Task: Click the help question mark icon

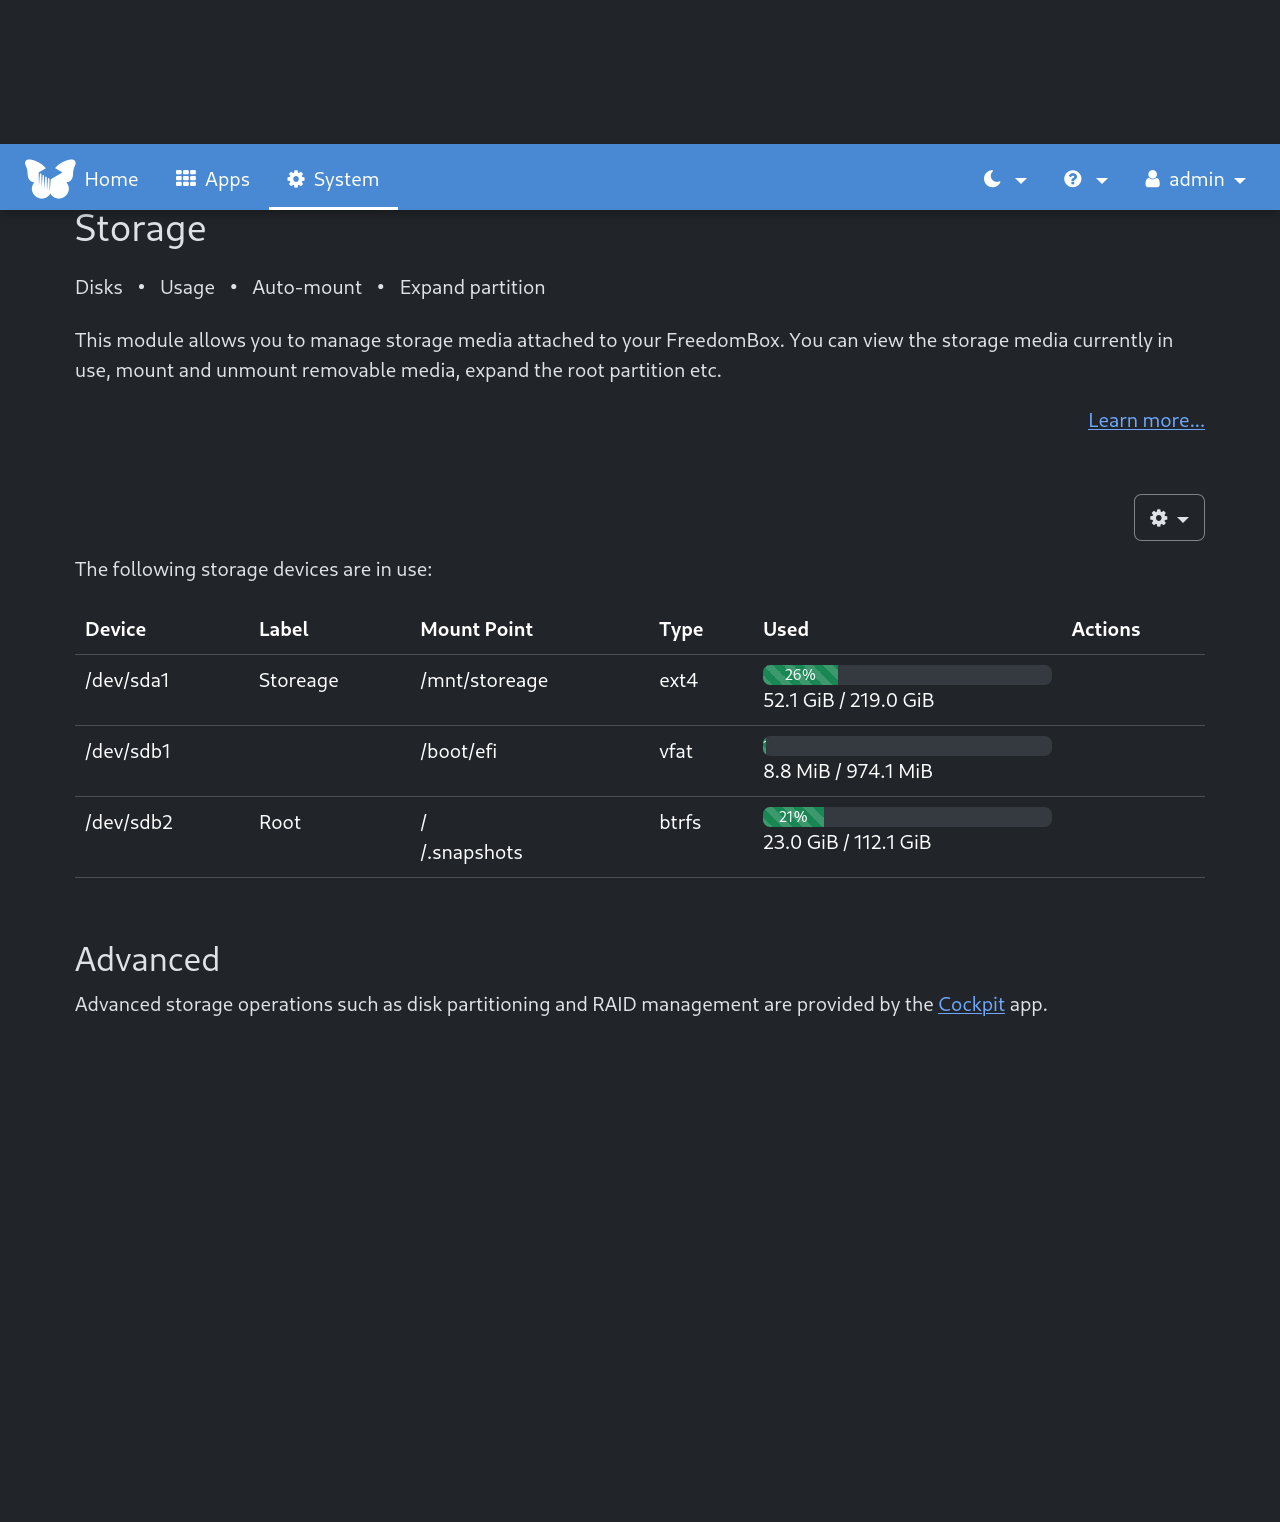Action: click(1073, 179)
